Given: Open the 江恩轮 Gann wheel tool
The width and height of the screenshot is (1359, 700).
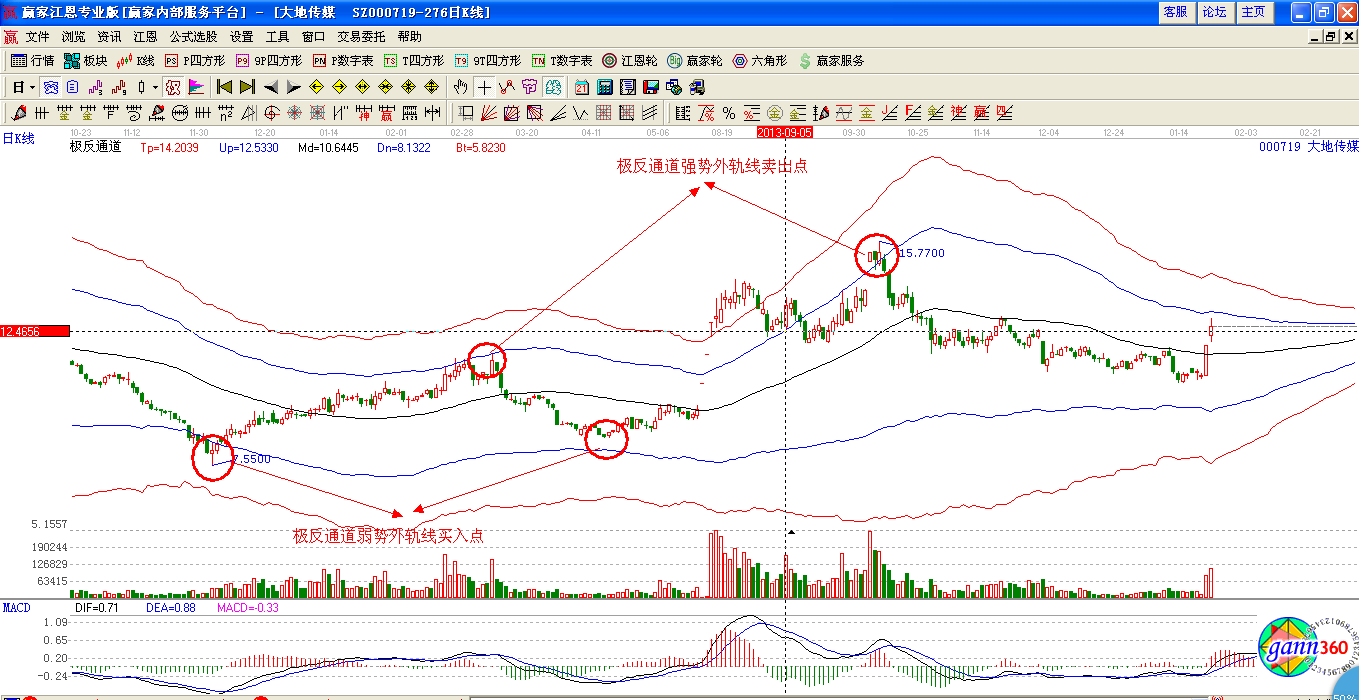Looking at the screenshot, I should point(630,61).
